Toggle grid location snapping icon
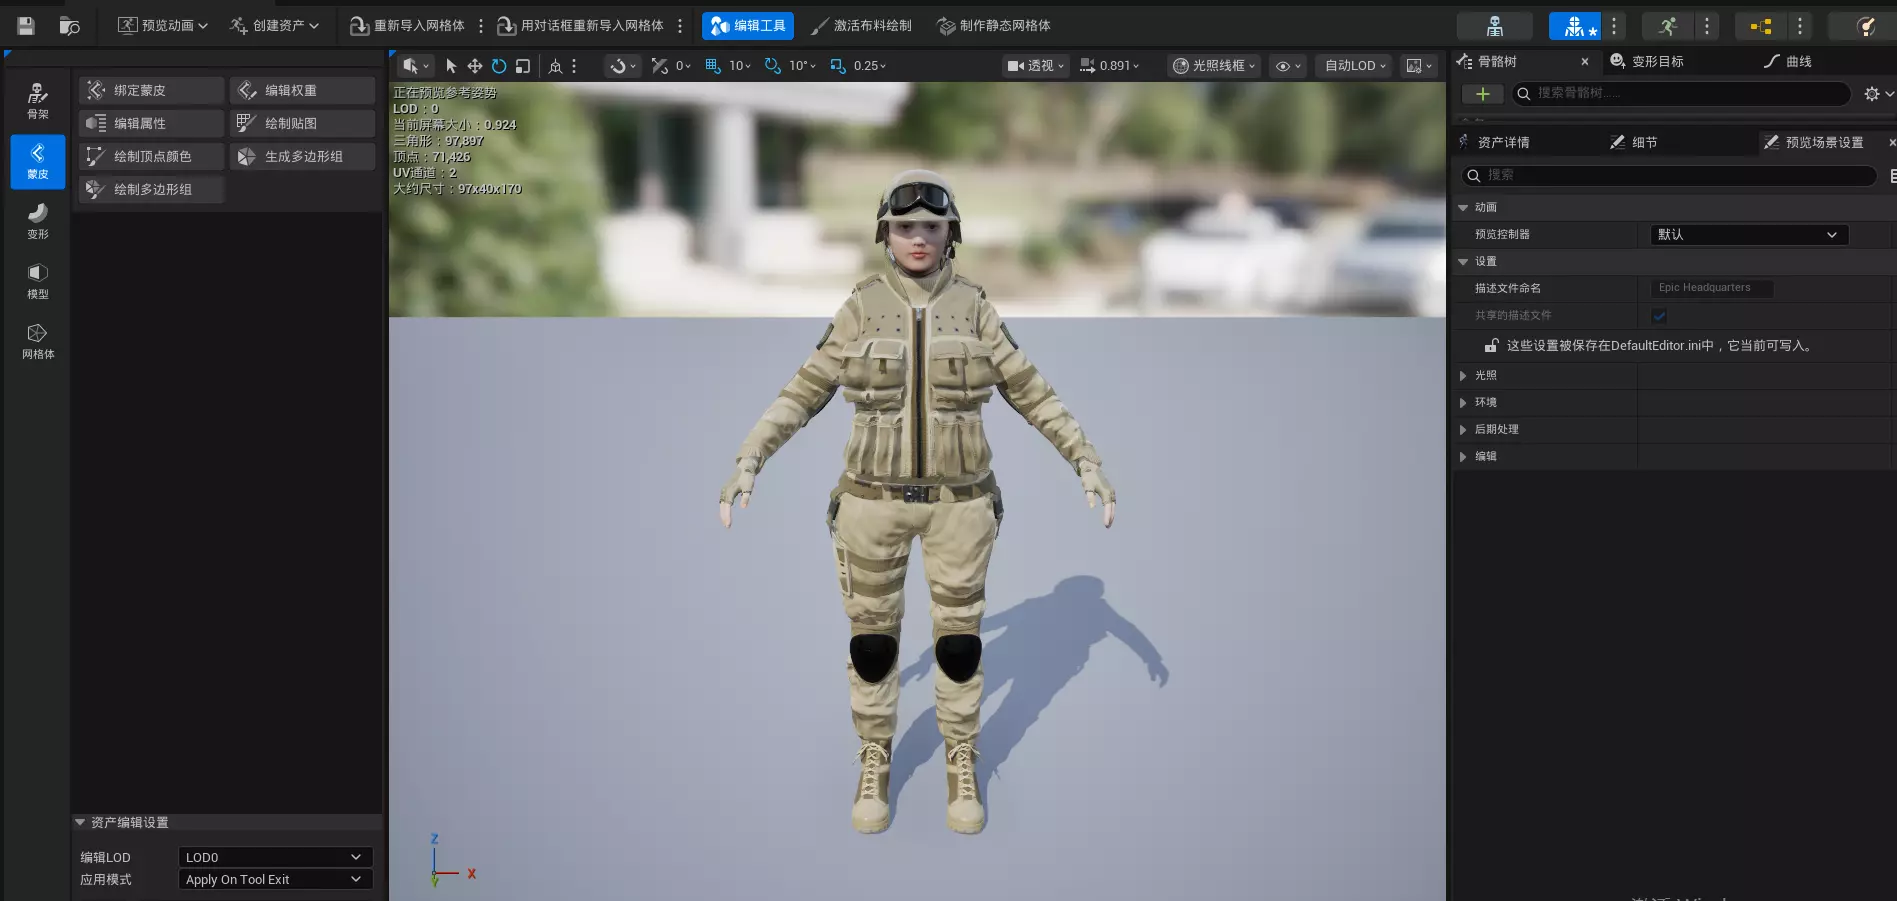The width and height of the screenshot is (1897, 901). [x=713, y=66]
